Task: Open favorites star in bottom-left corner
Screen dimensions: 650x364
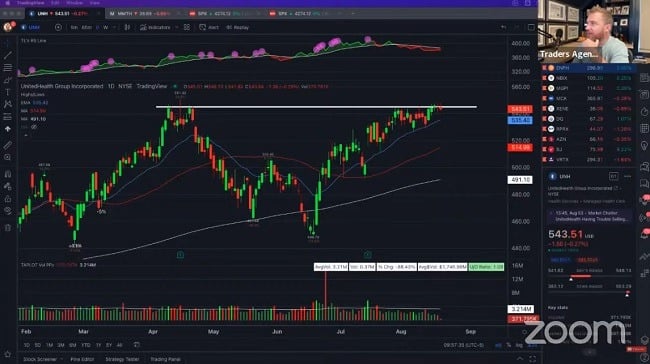Action: point(7,354)
